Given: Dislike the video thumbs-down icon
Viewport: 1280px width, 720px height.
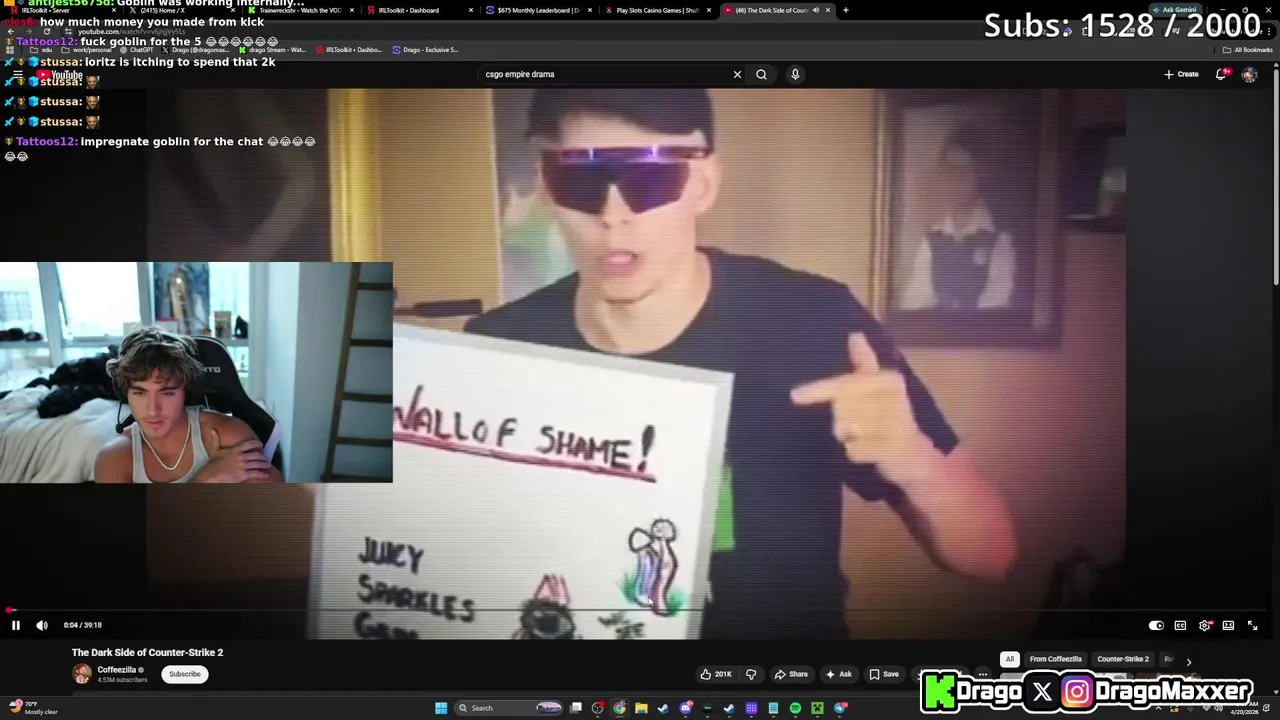Looking at the screenshot, I should coord(751,674).
